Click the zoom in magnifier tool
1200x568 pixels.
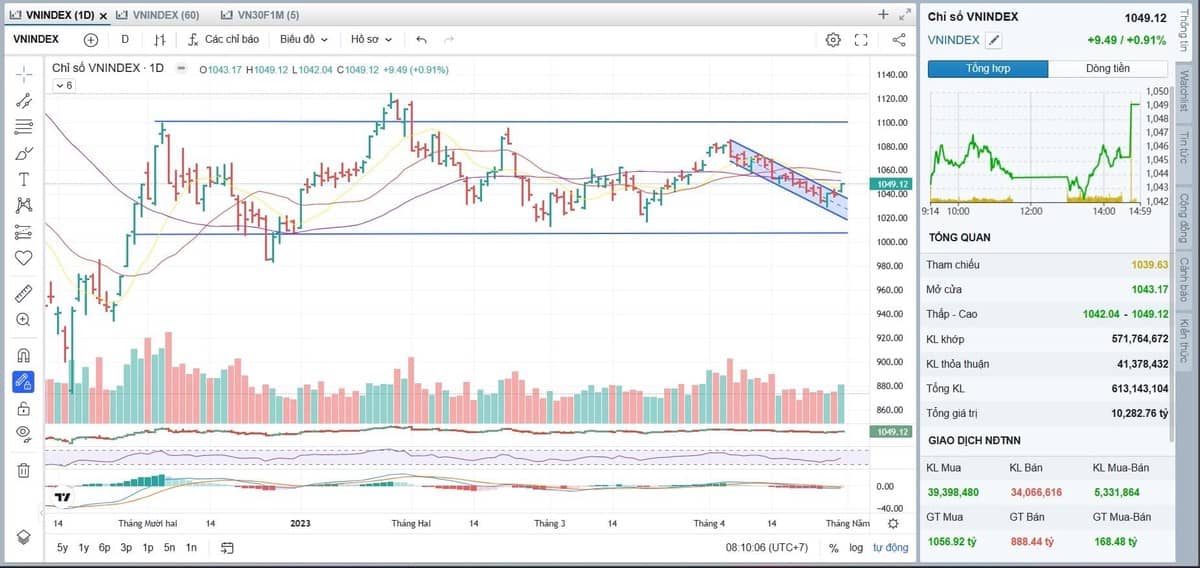coord(24,320)
